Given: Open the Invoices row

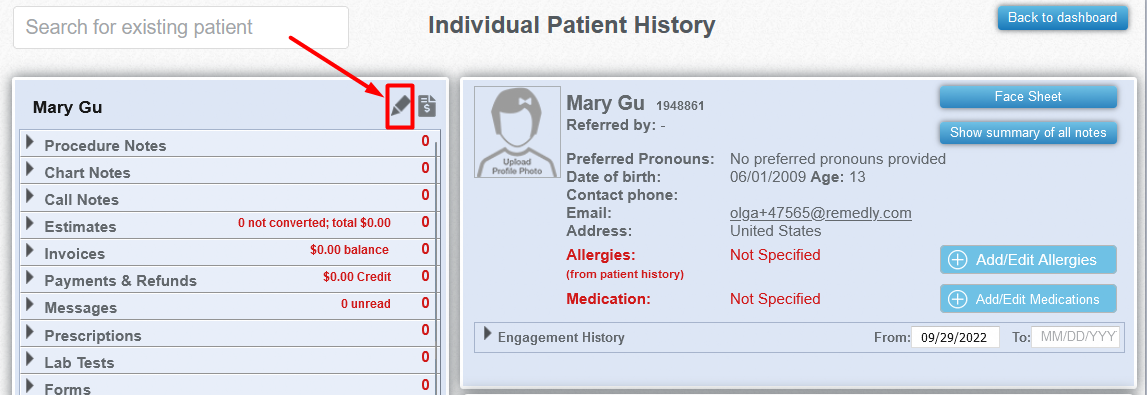Looking at the screenshot, I should pos(230,252).
